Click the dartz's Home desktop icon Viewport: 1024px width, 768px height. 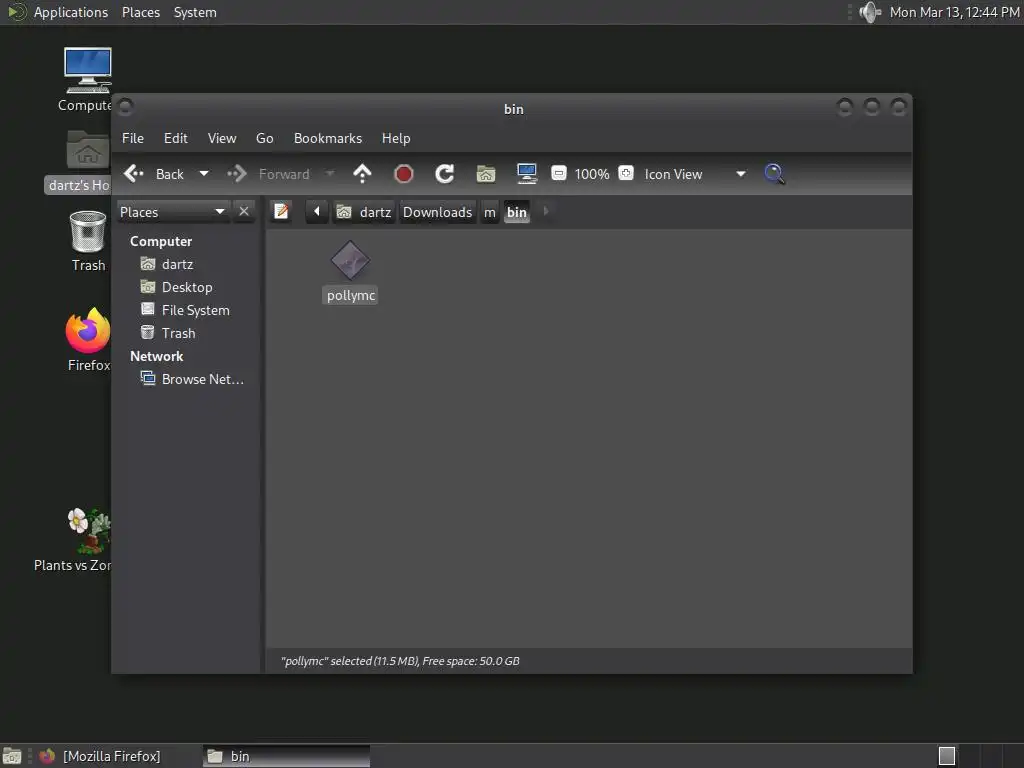[x=88, y=150]
